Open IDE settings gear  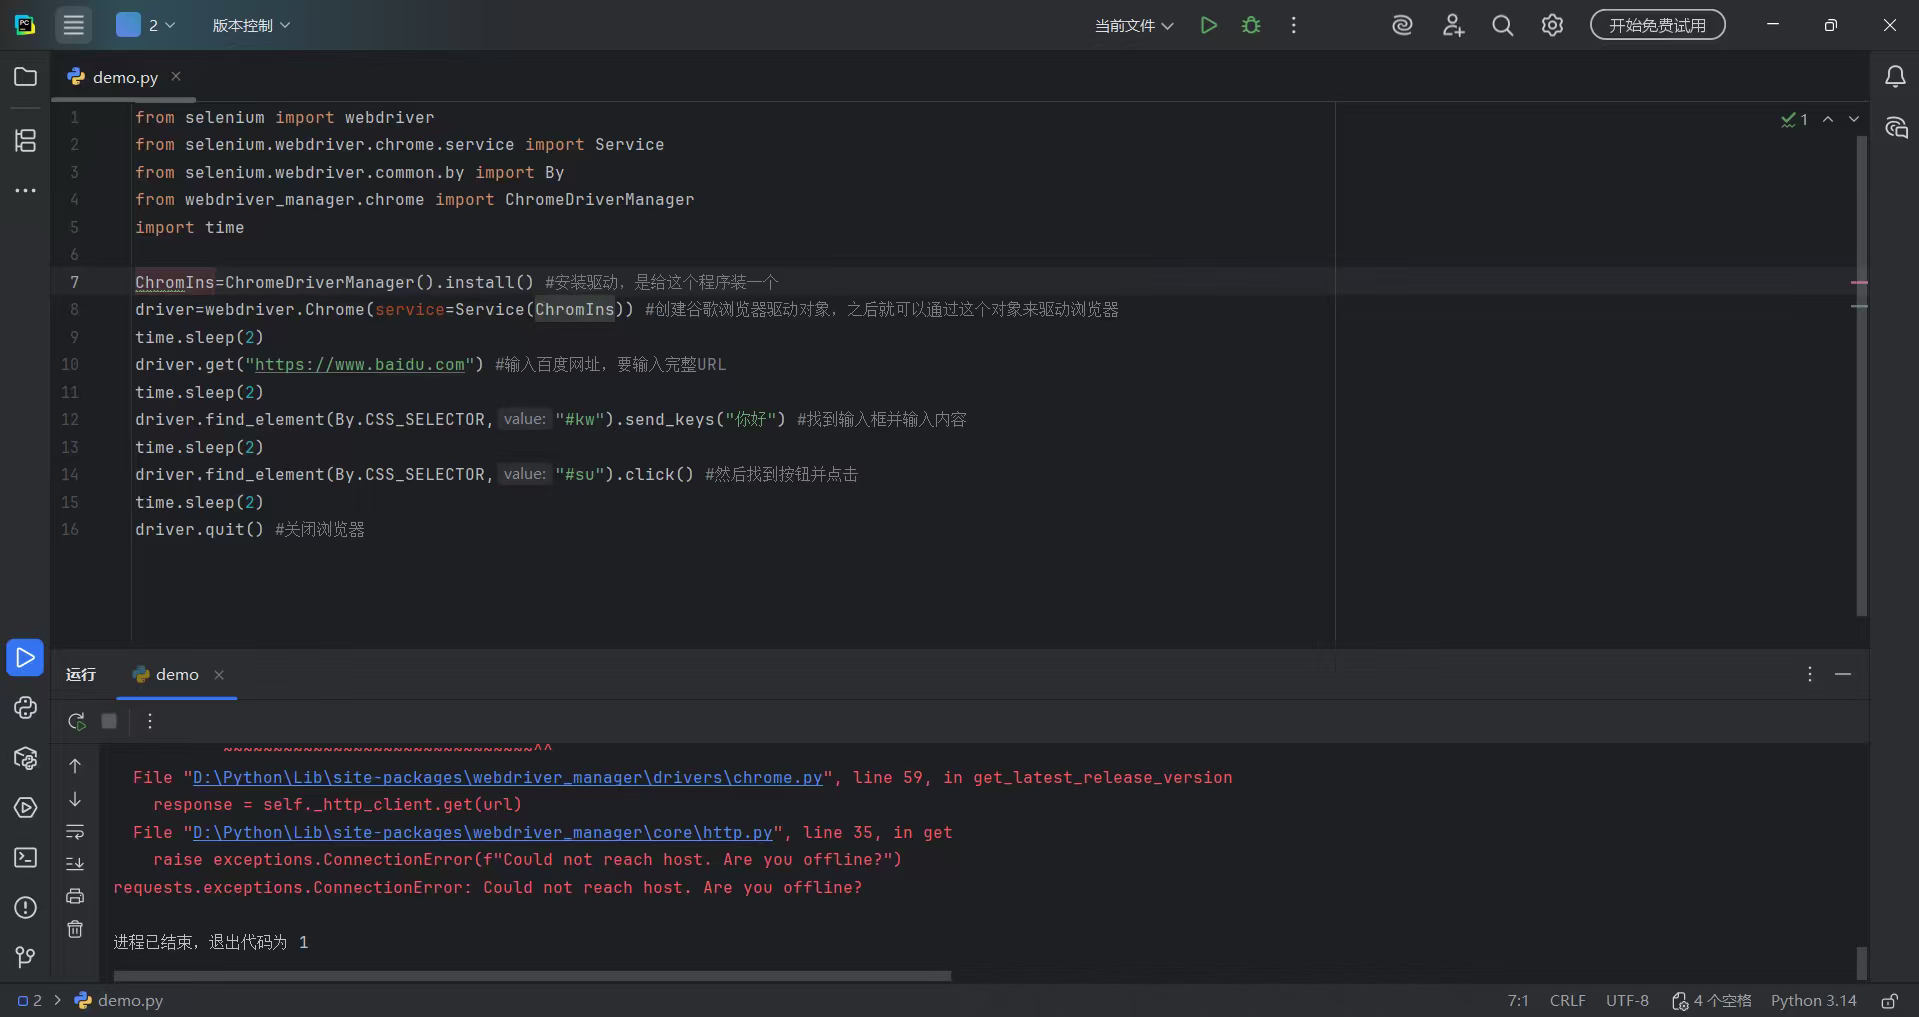pyautogui.click(x=1552, y=25)
